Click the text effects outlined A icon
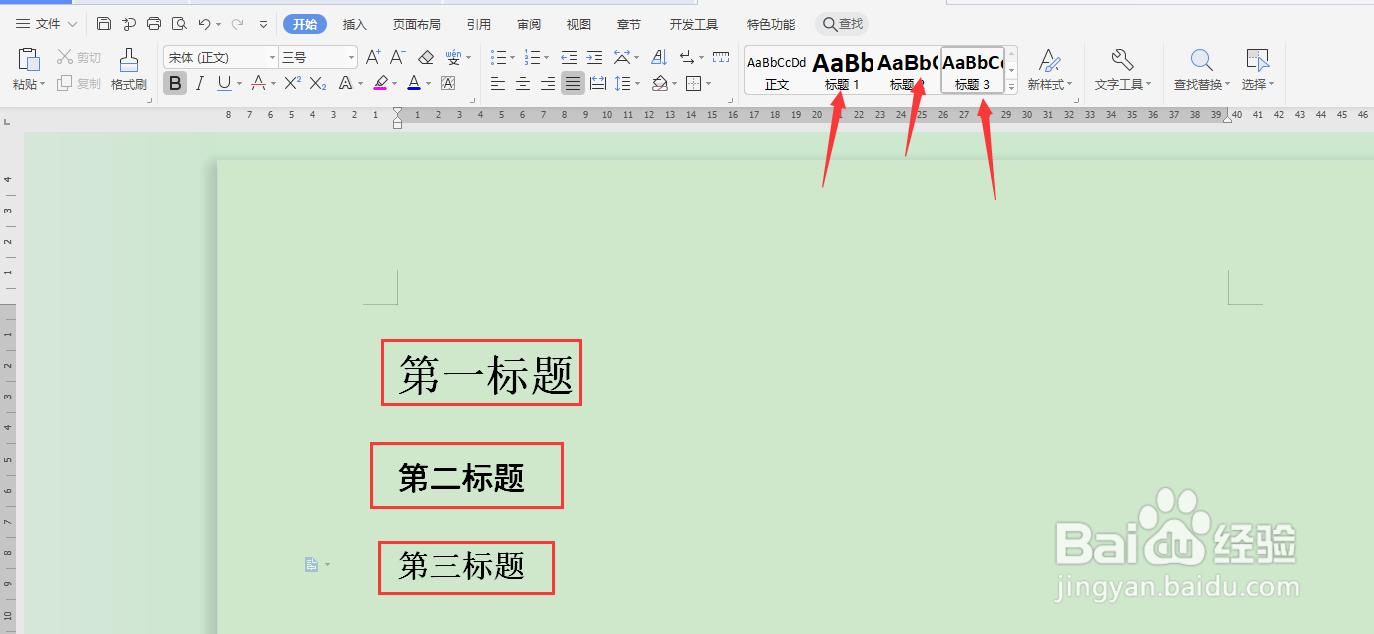The image size is (1374, 634). pyautogui.click(x=345, y=83)
